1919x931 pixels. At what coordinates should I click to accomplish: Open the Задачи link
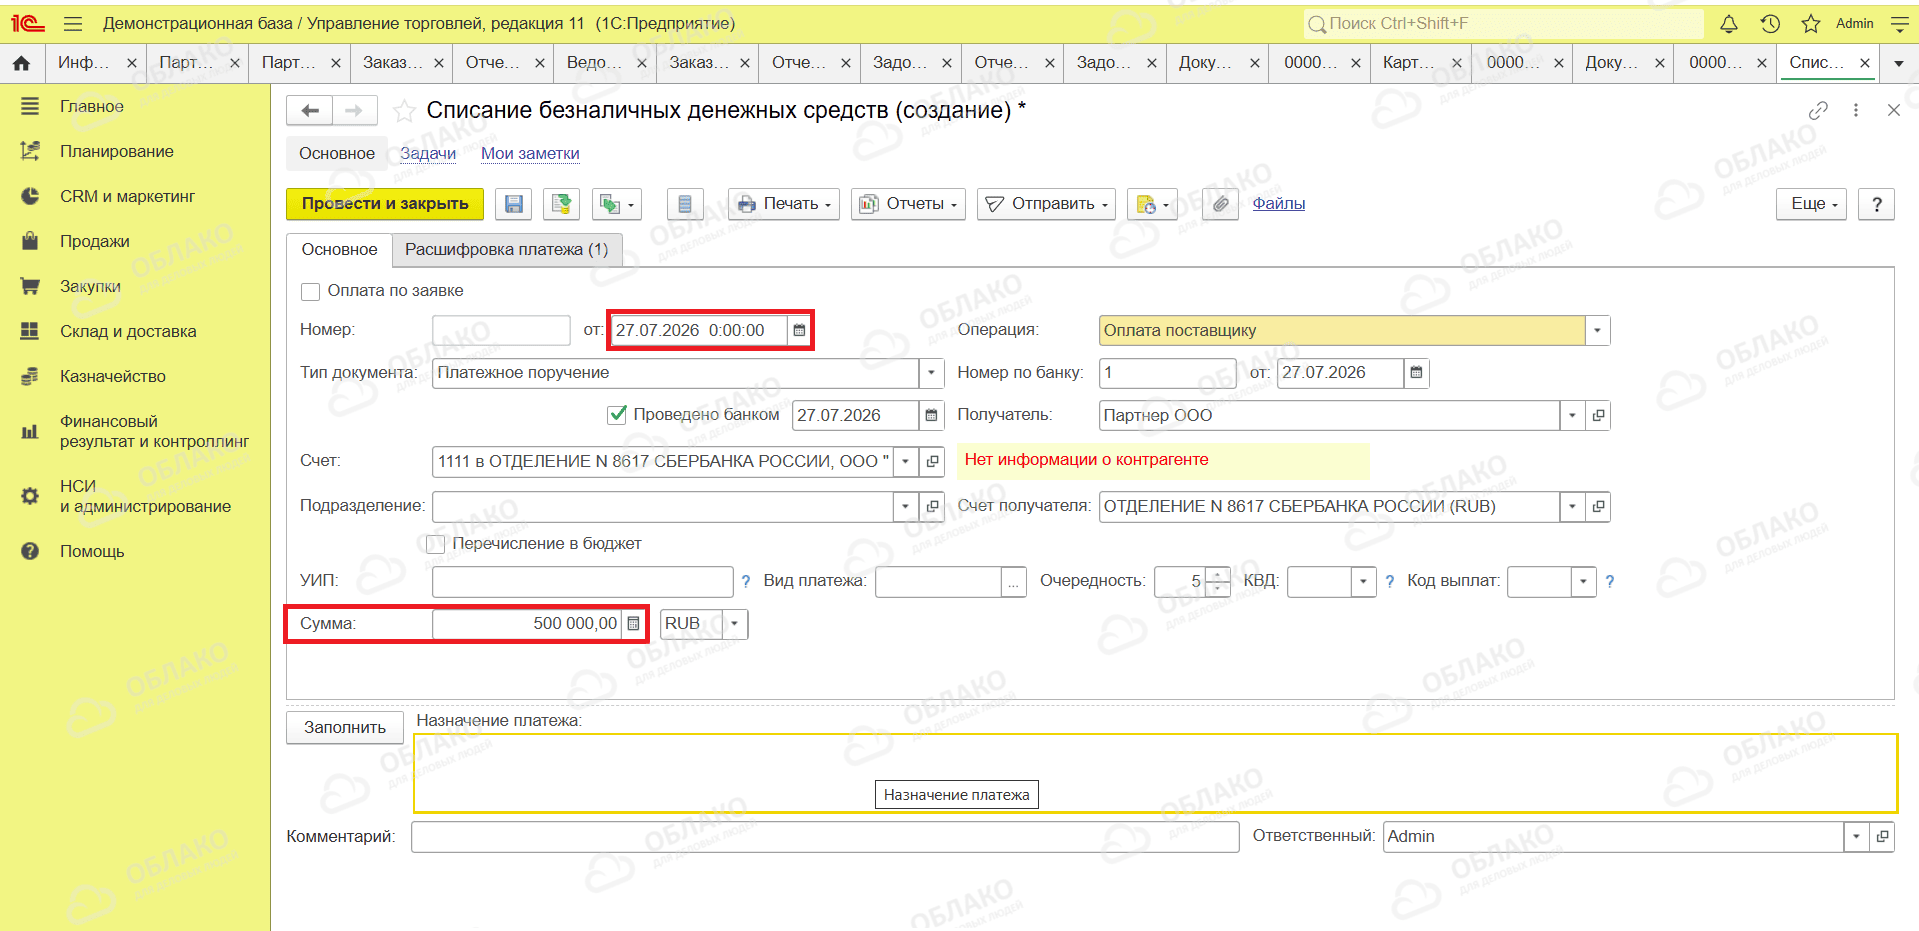(x=428, y=154)
